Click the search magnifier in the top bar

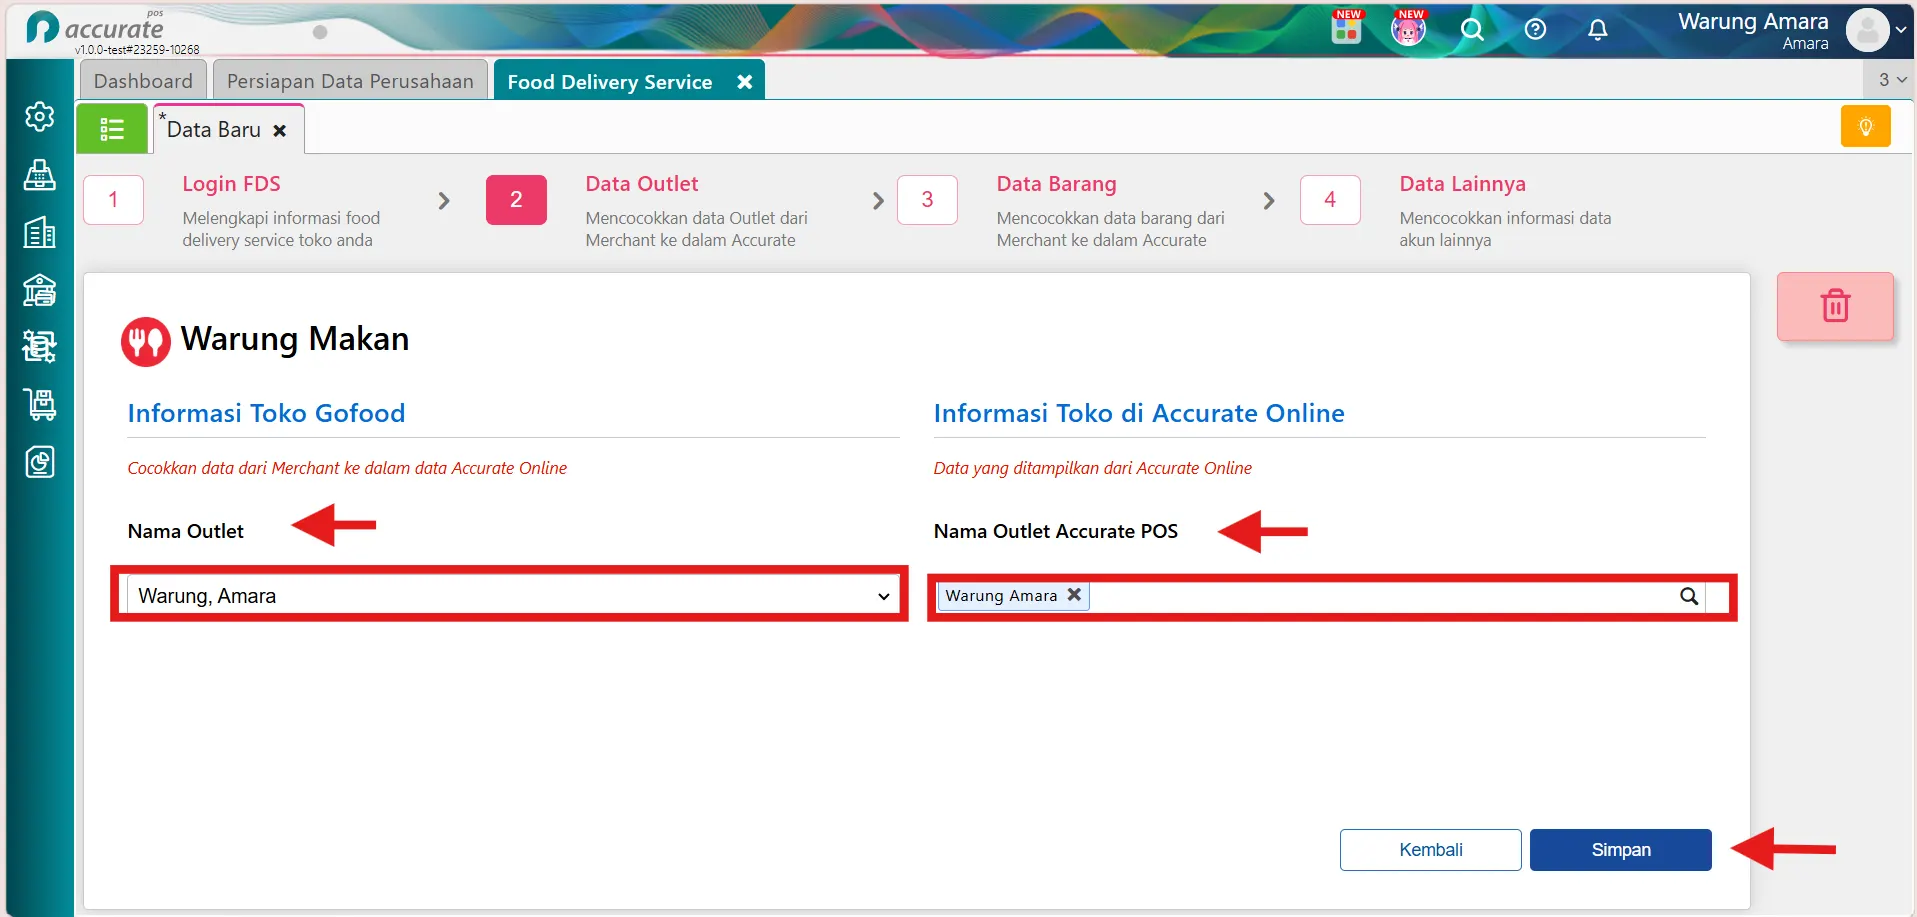[x=1472, y=30]
